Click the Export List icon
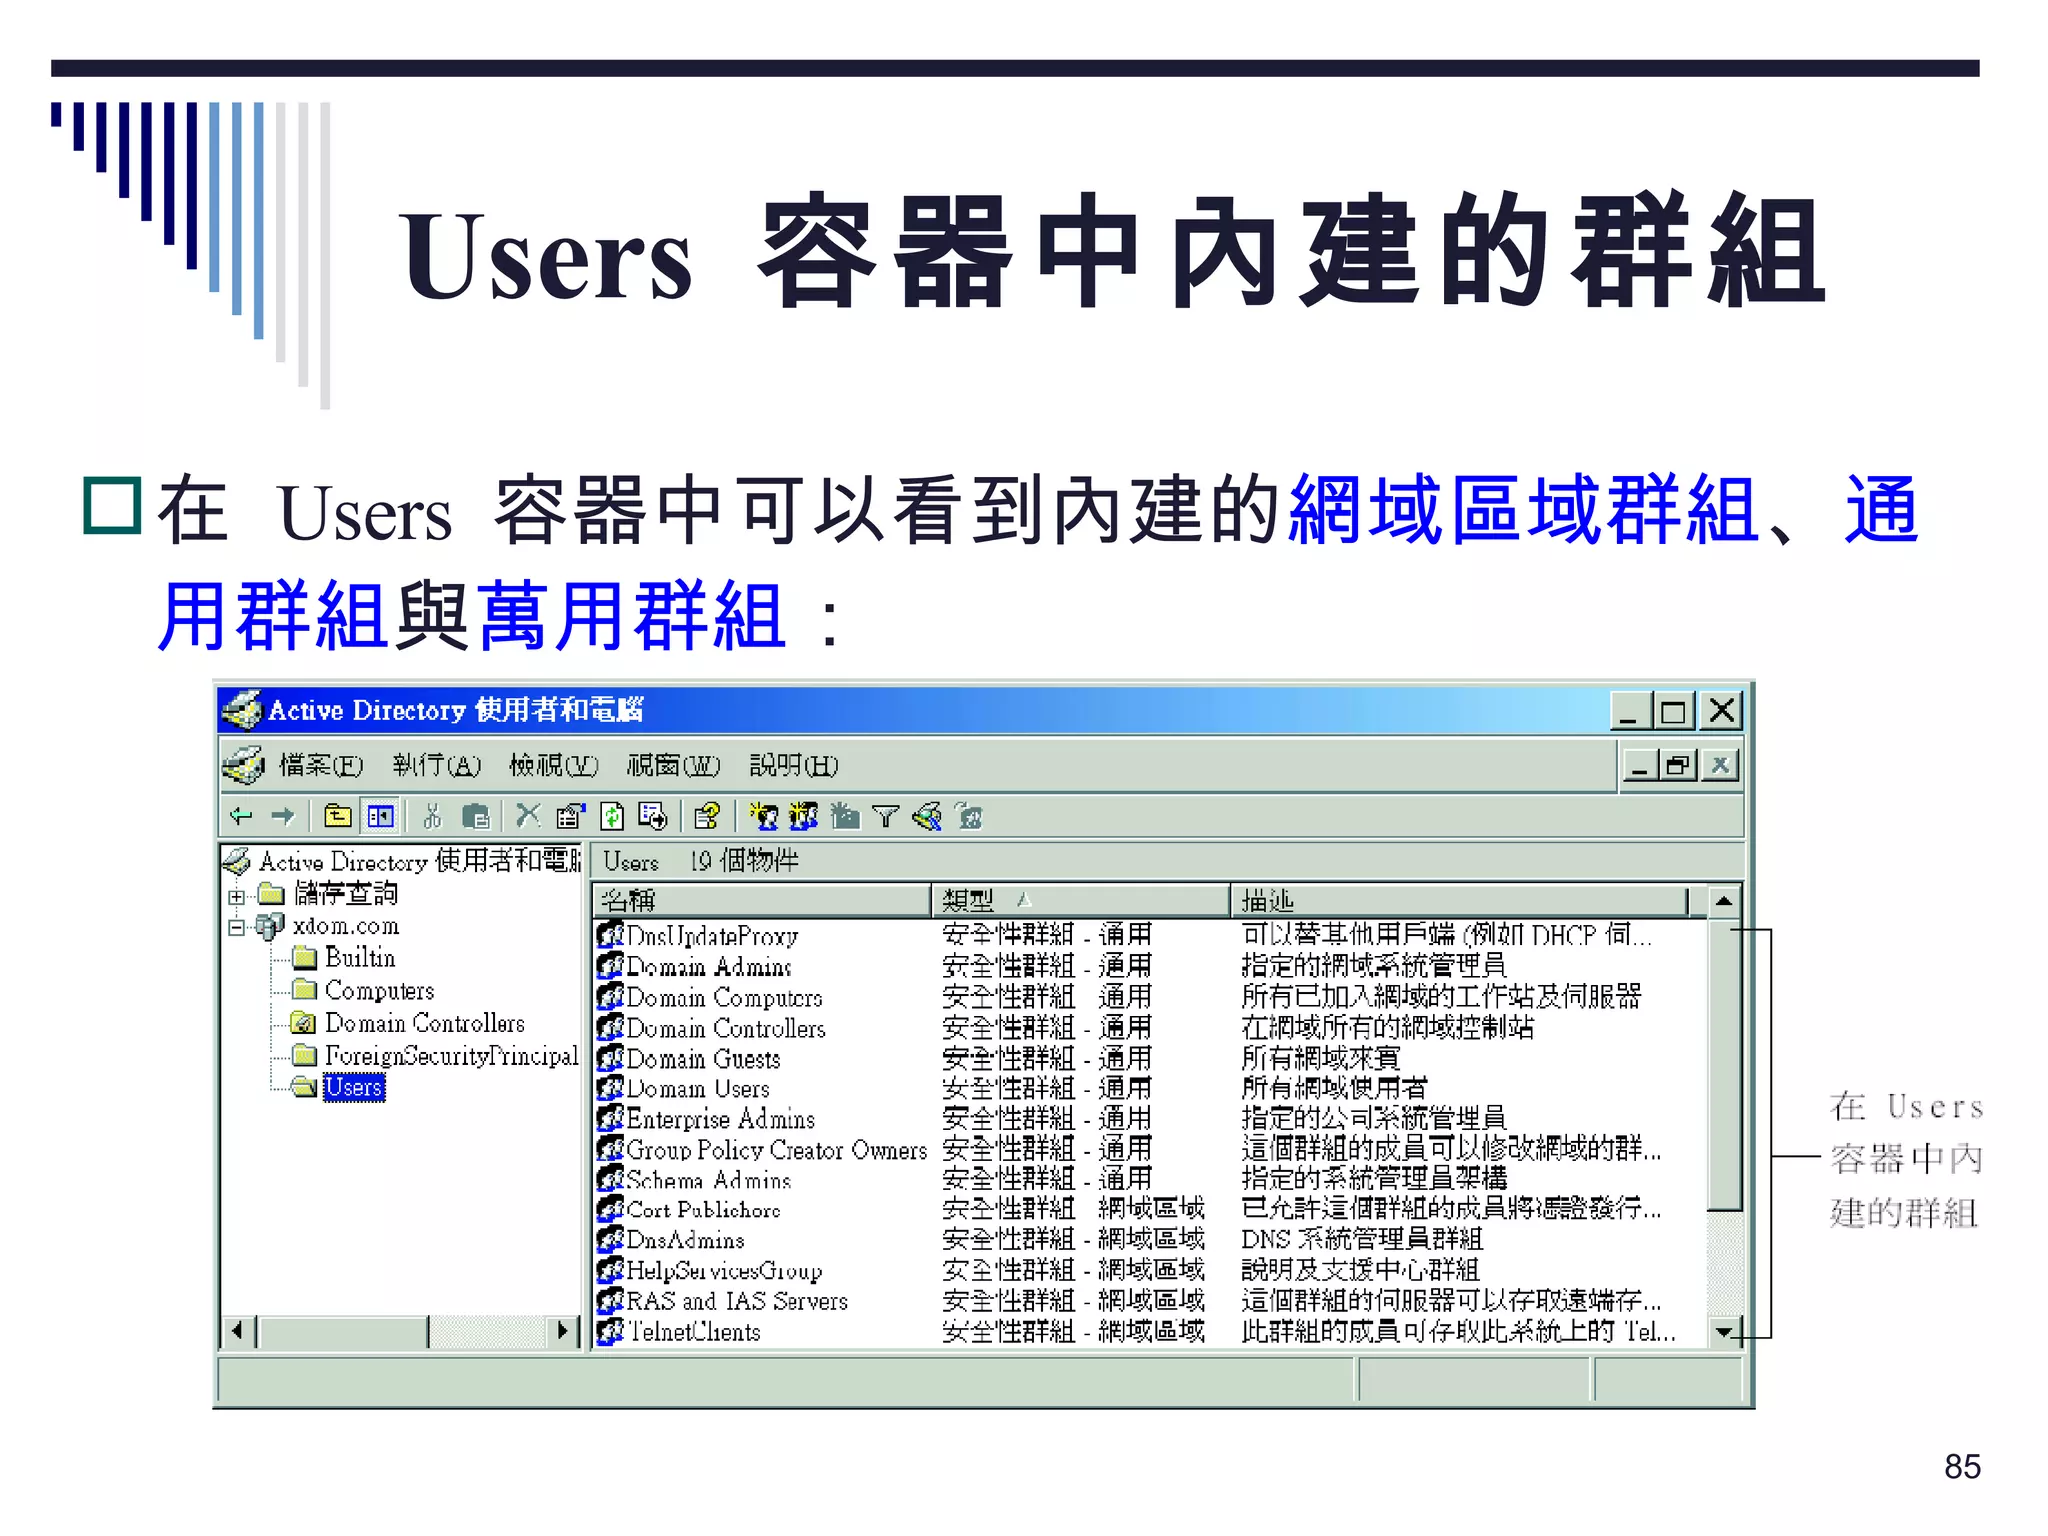Screen dimensions: 2048x1536 (x=652, y=816)
